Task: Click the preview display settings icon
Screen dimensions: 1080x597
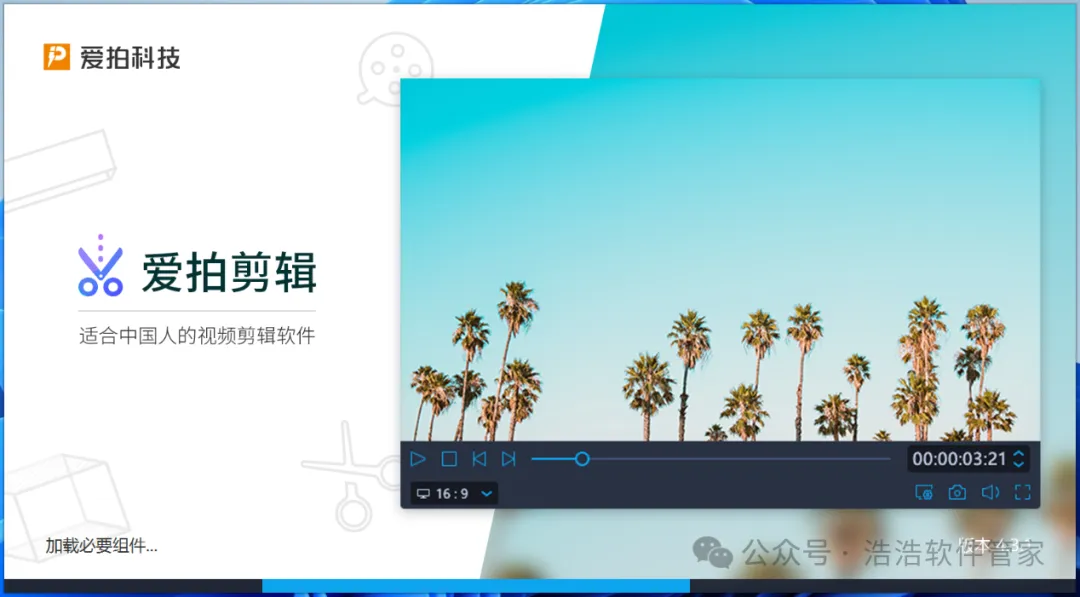Action: (x=924, y=492)
